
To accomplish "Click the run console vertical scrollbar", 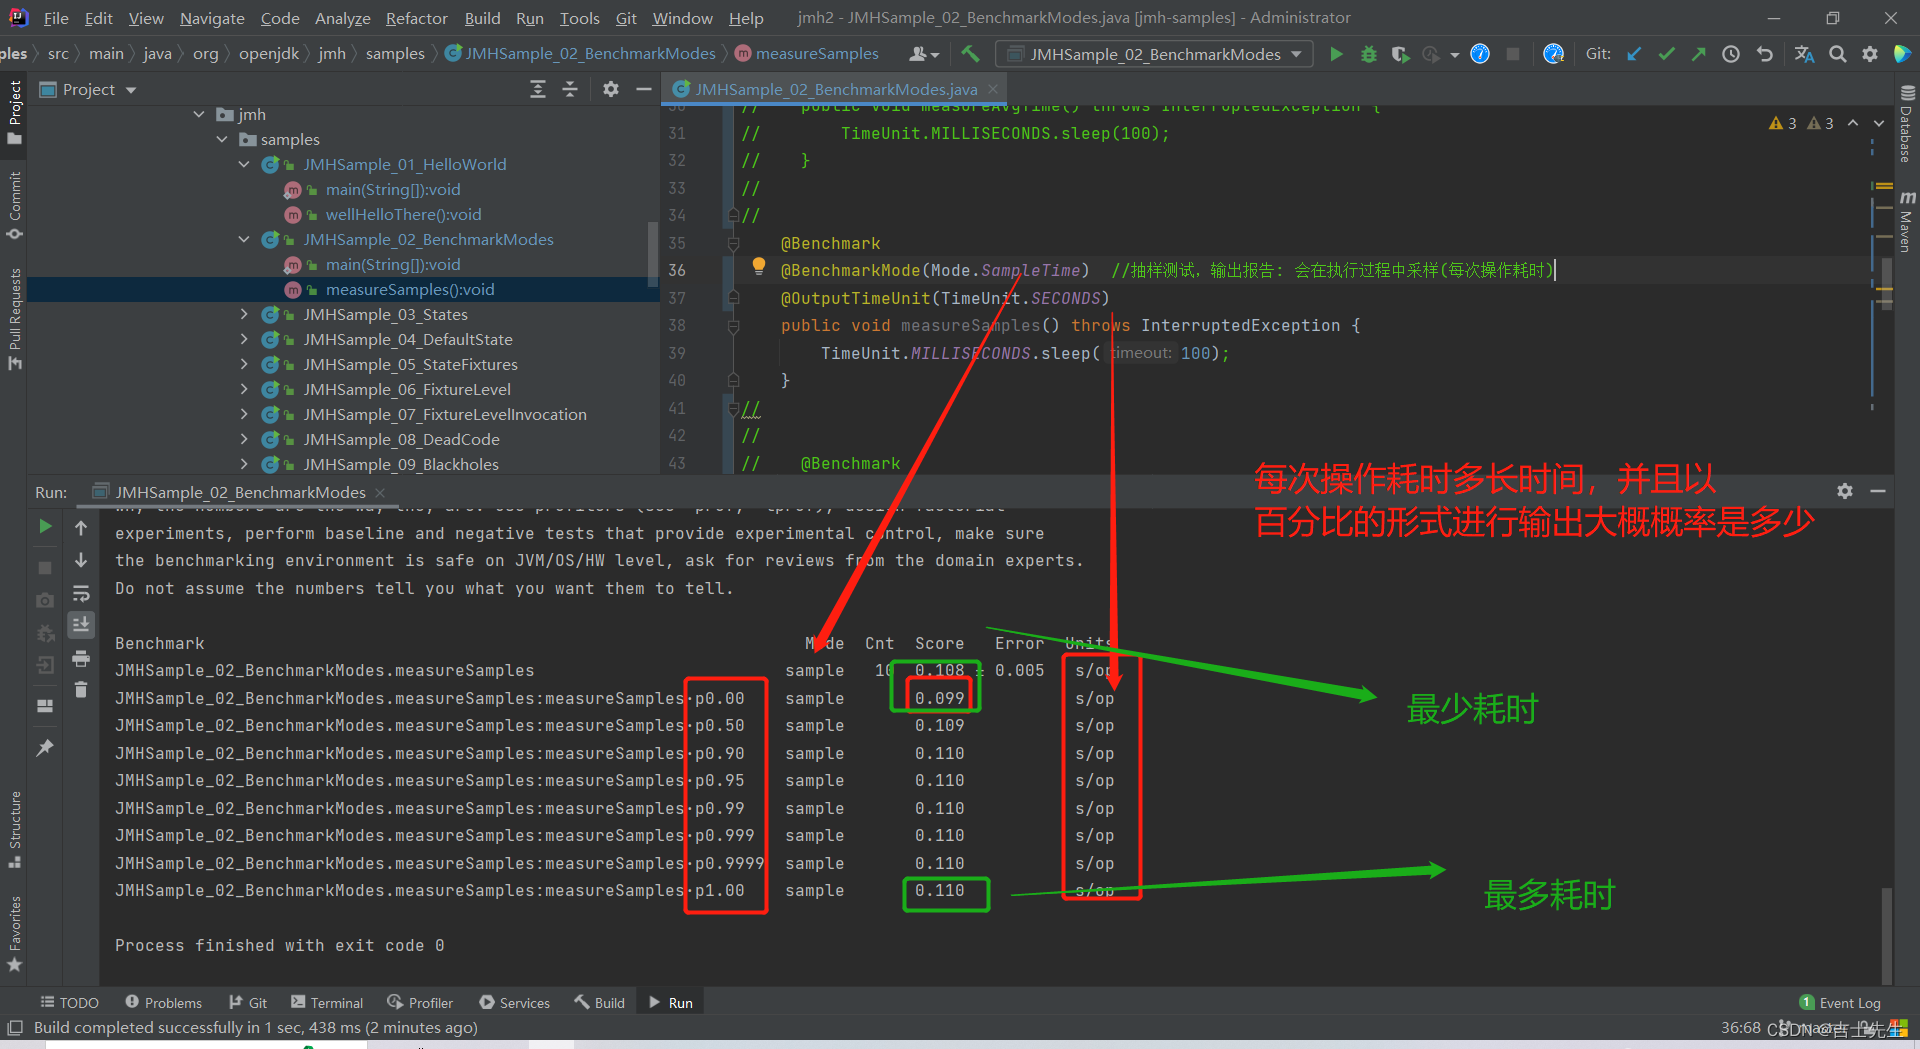I will pos(1886,935).
